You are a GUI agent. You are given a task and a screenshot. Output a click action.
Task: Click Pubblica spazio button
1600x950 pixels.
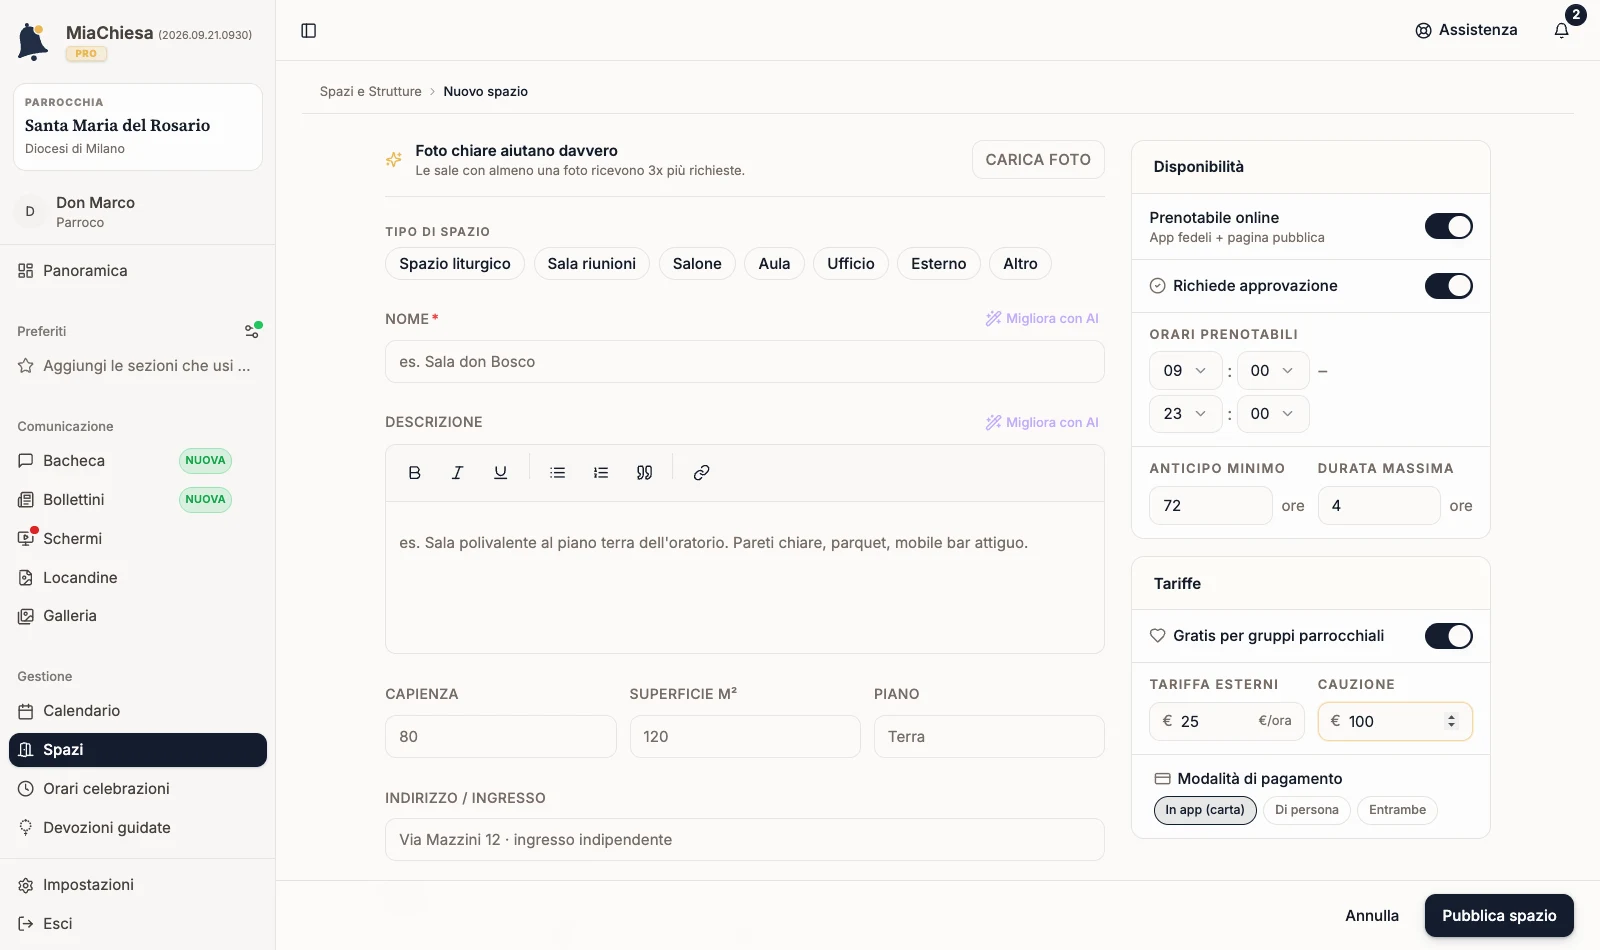click(x=1499, y=916)
